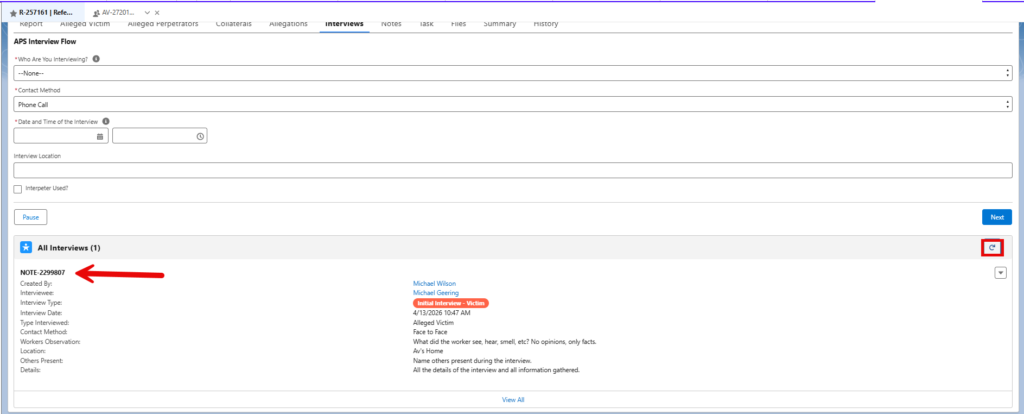Click the Face to Face value

(x=430, y=332)
